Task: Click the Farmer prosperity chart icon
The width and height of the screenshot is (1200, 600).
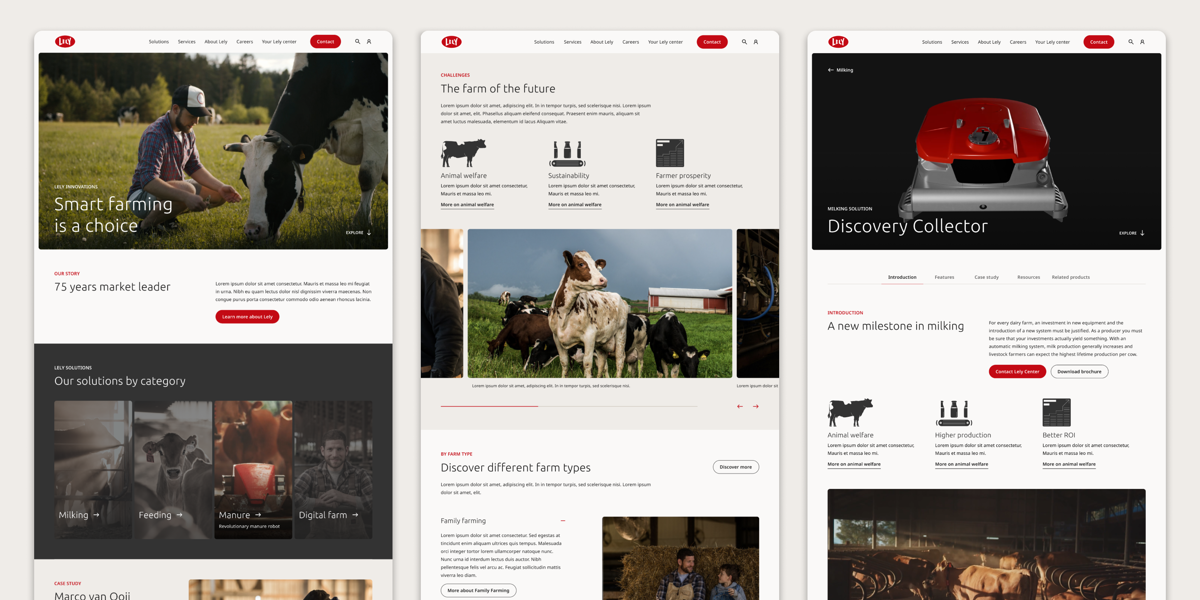Action: coord(669,153)
